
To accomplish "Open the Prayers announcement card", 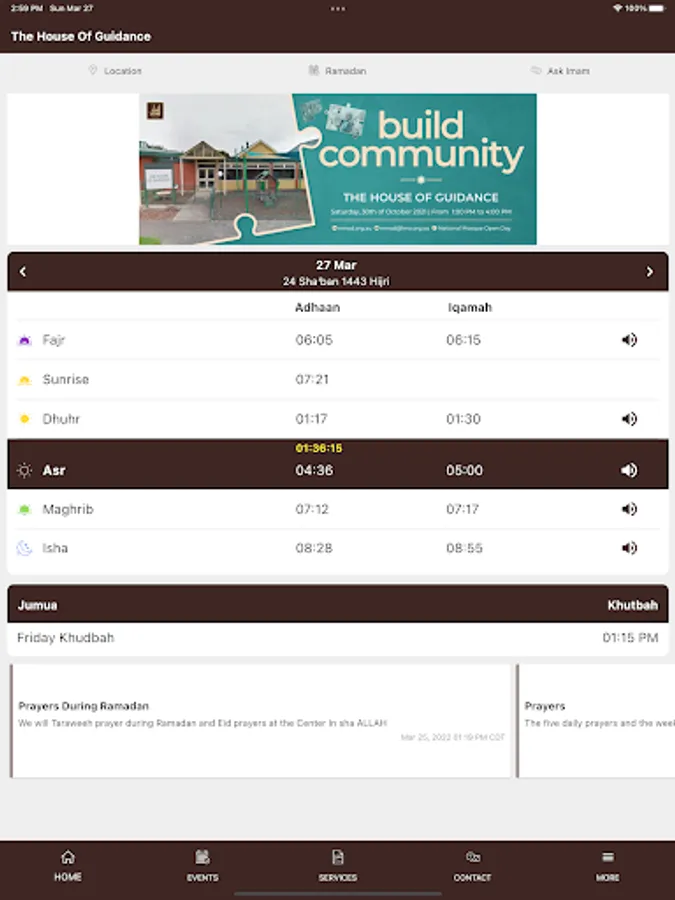I will 596,721.
